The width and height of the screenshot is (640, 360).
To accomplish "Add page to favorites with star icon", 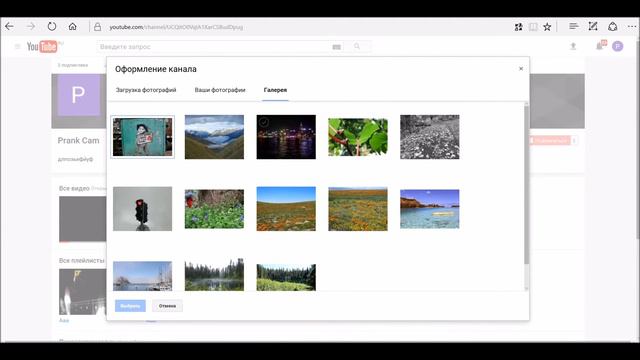I will click(x=547, y=27).
